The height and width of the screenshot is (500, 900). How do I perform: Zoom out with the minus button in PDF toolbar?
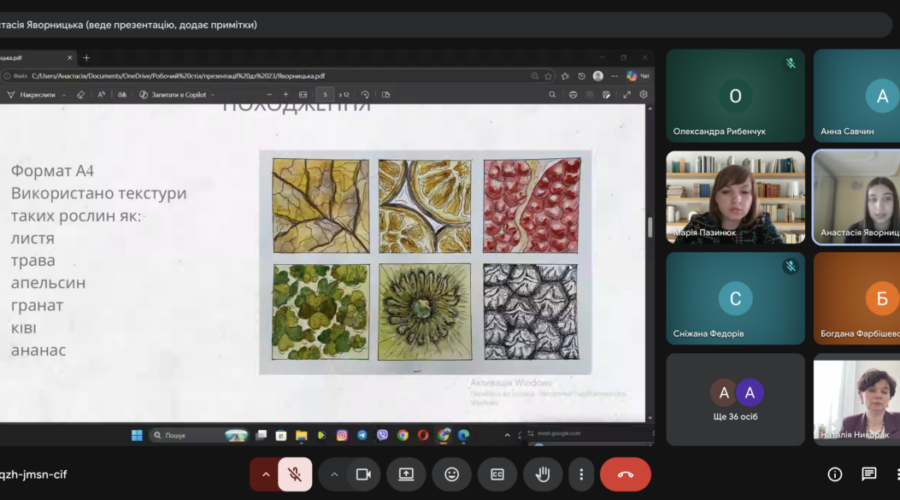tap(269, 95)
